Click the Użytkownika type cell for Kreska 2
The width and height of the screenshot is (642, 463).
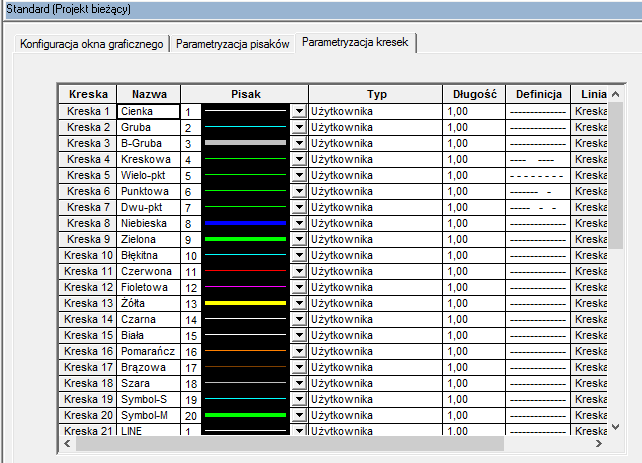(375, 127)
